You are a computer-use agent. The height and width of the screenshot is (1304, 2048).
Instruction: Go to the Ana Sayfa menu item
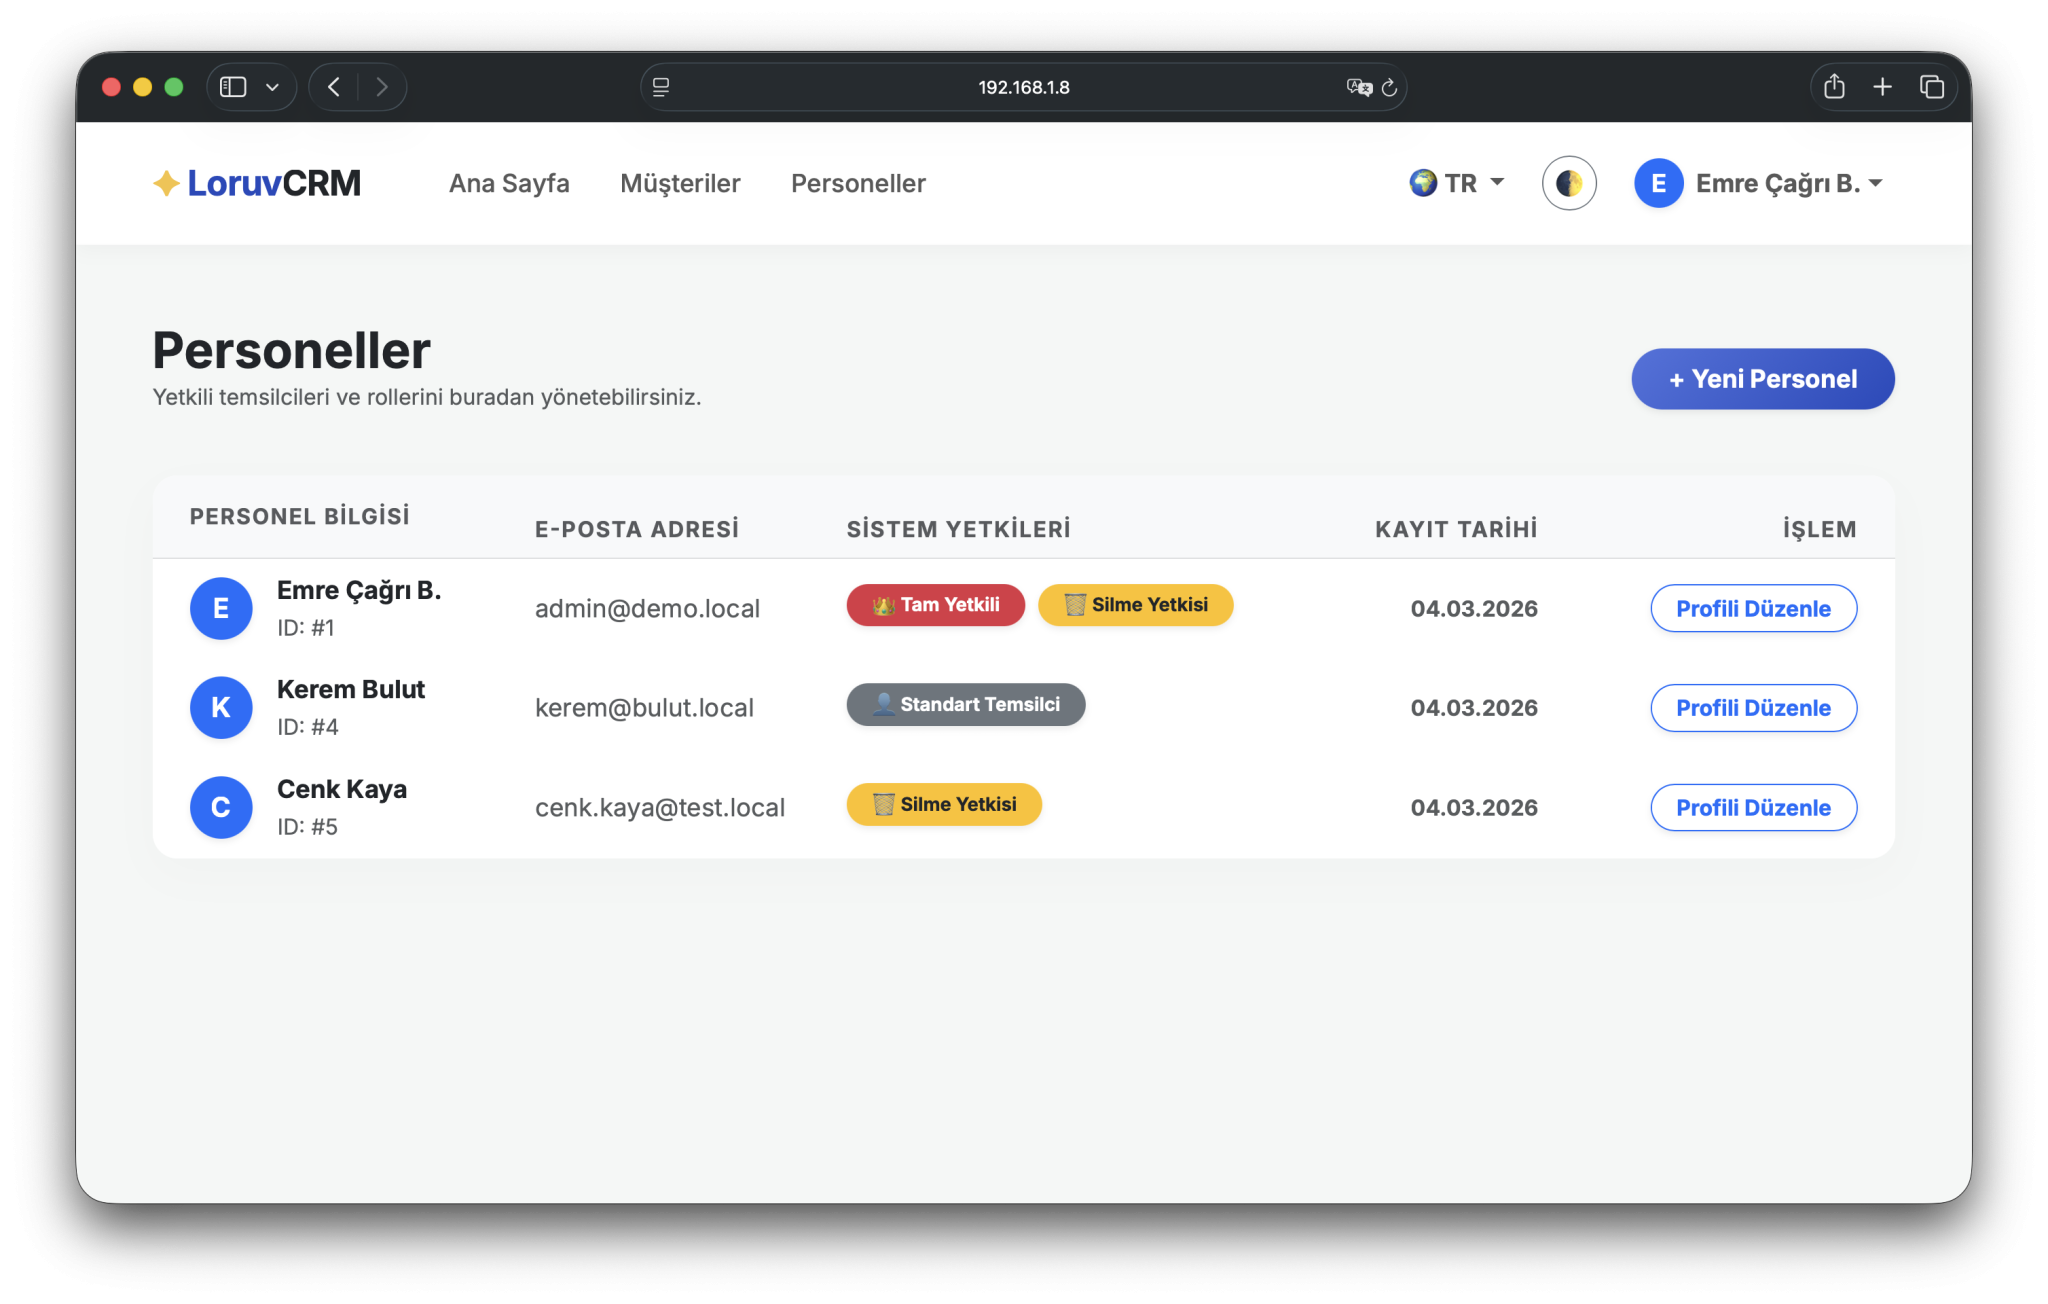coord(509,183)
